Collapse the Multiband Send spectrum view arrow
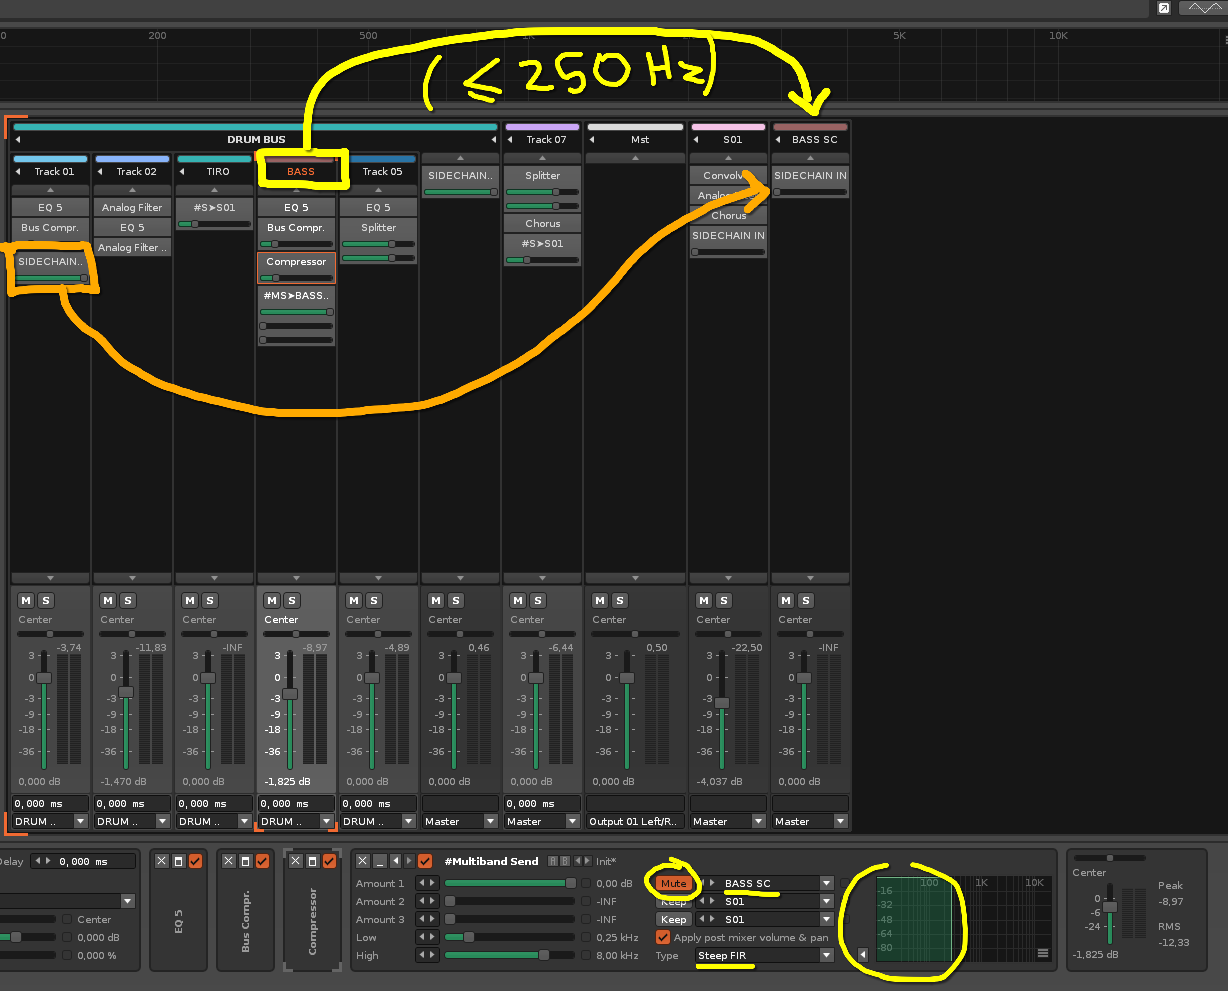 (x=863, y=954)
